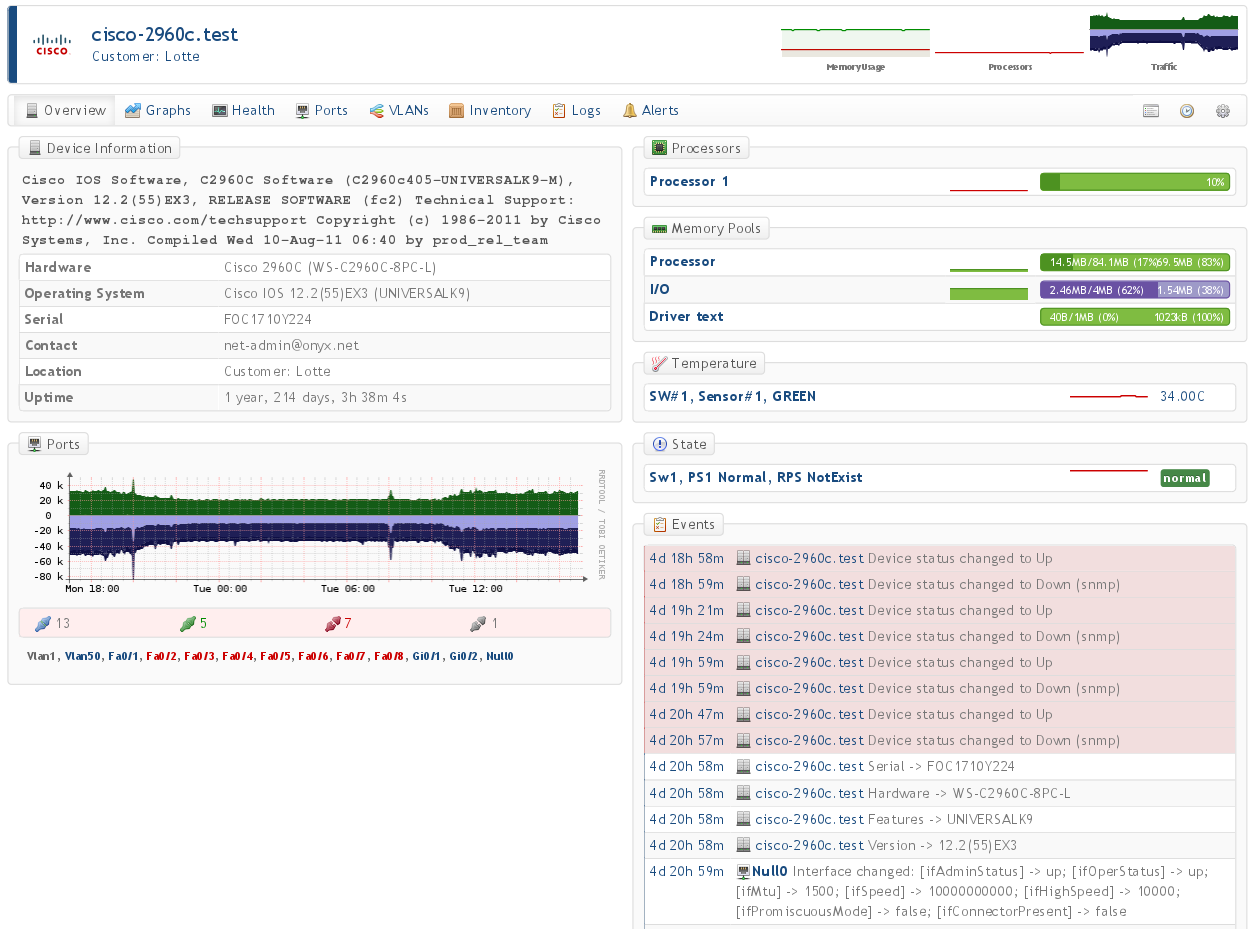Open the VLANs tab

pyautogui.click(x=399, y=111)
